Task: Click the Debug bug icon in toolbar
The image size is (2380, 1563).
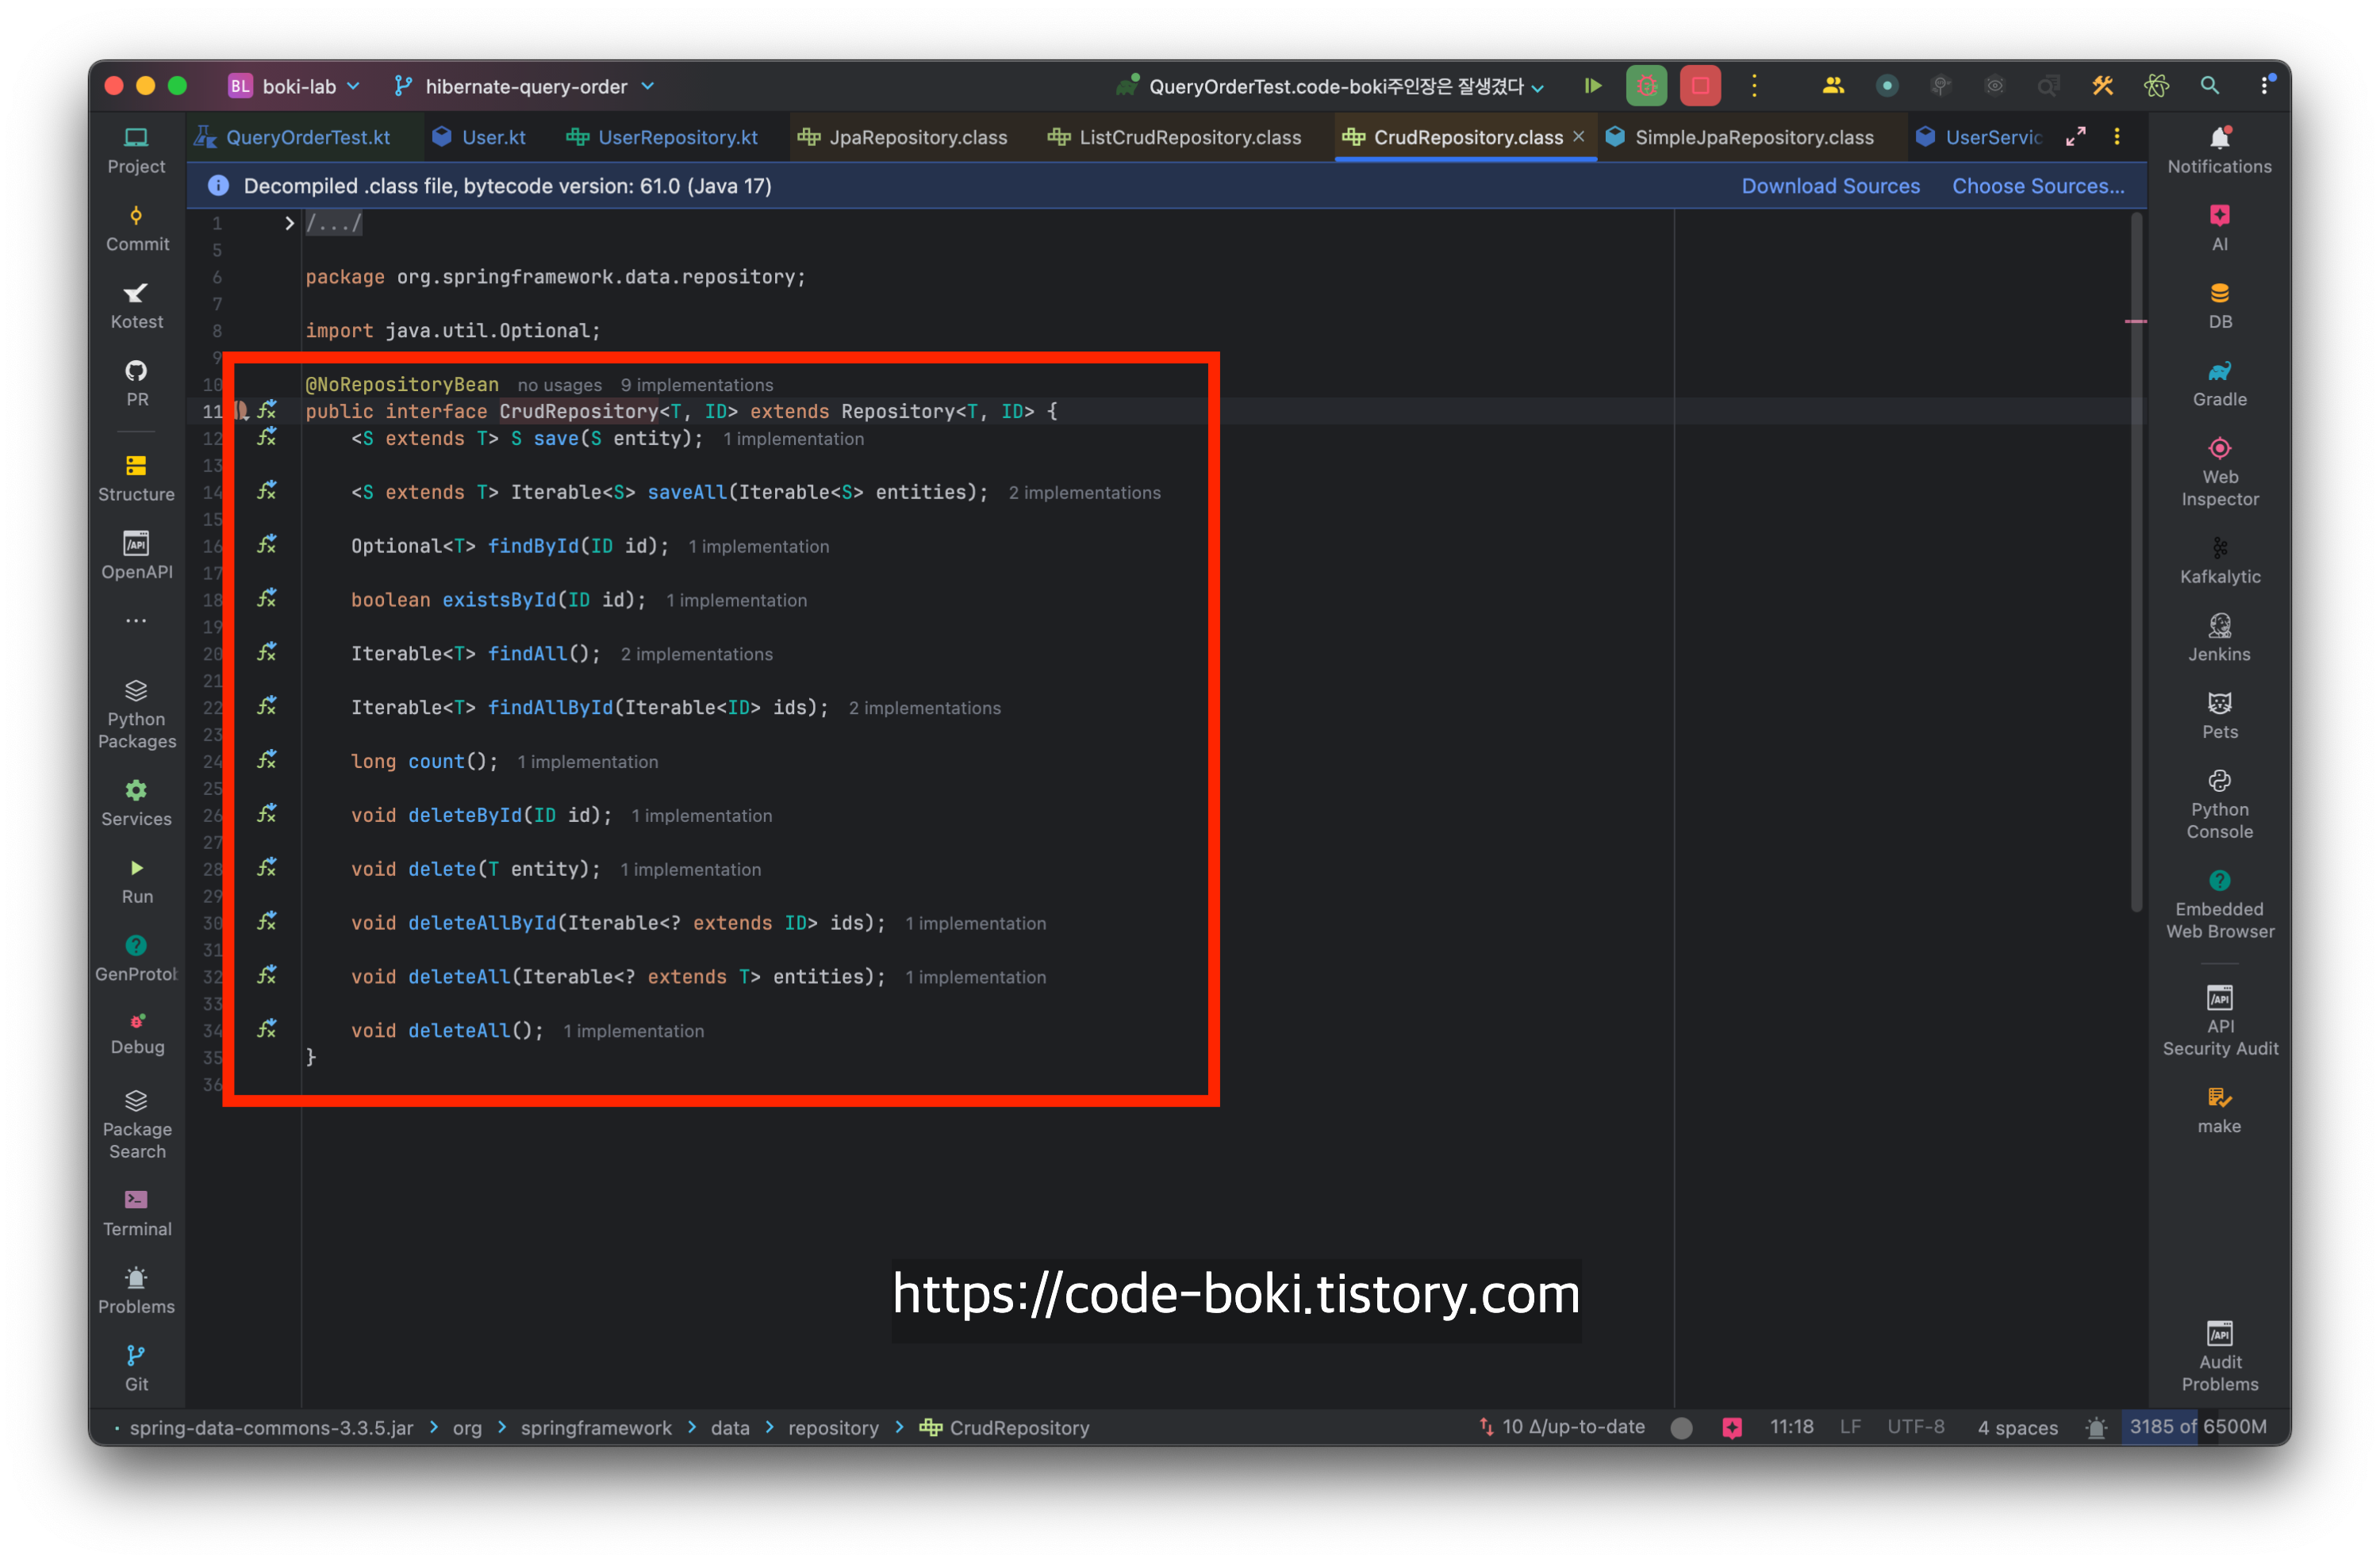Action: click(x=1646, y=86)
